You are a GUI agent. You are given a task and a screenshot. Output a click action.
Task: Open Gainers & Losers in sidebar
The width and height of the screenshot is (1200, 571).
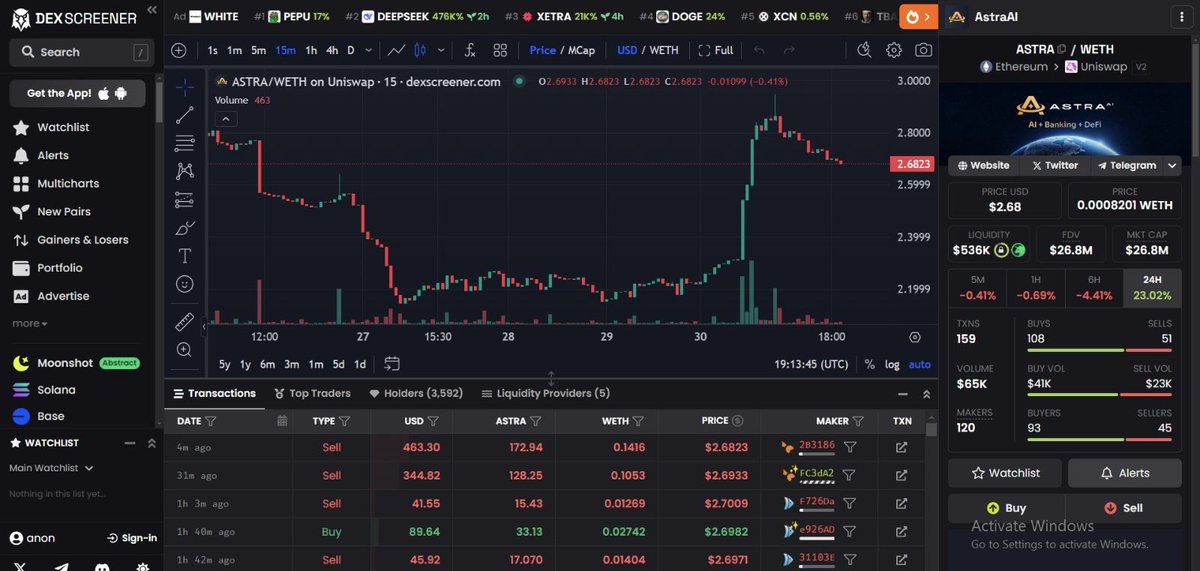[x=69, y=240]
